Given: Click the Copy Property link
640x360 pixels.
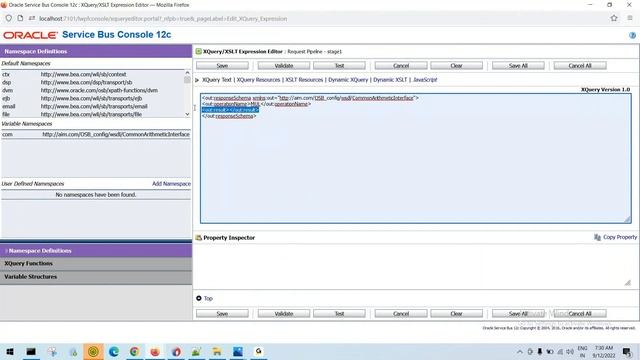Looking at the screenshot, I should coord(620,237).
